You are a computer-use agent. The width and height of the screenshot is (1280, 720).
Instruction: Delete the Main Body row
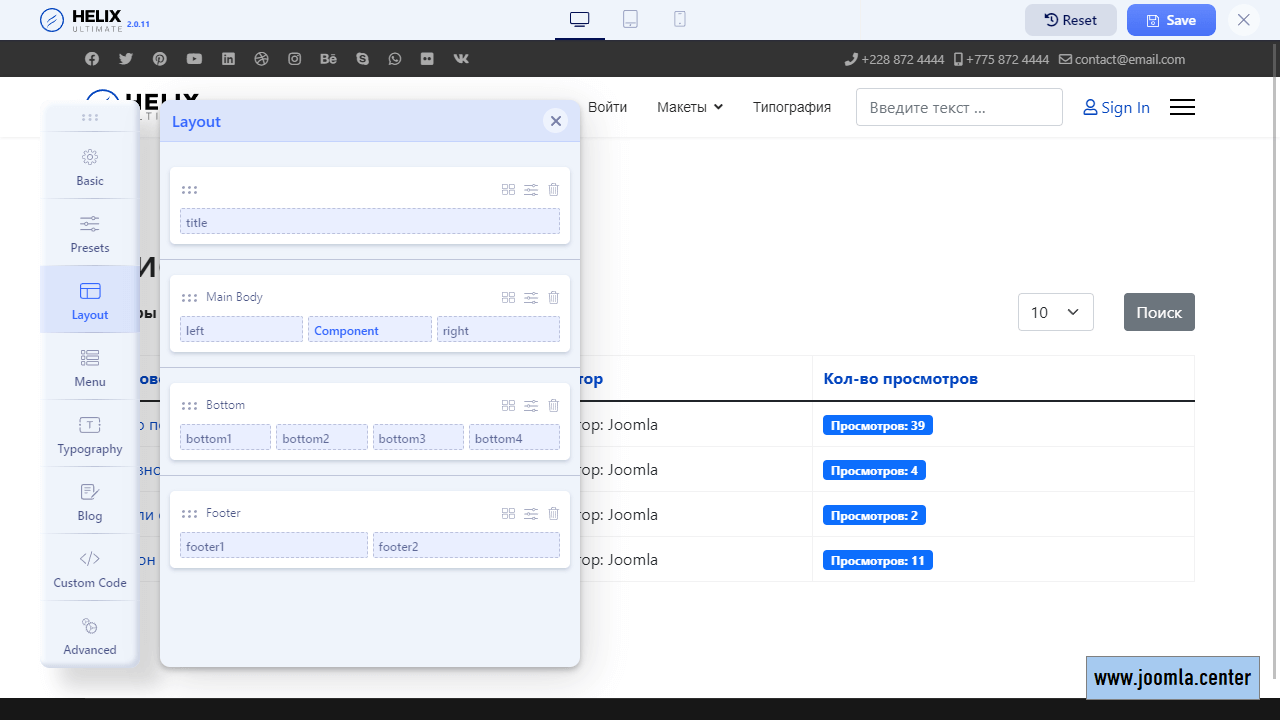pos(554,298)
